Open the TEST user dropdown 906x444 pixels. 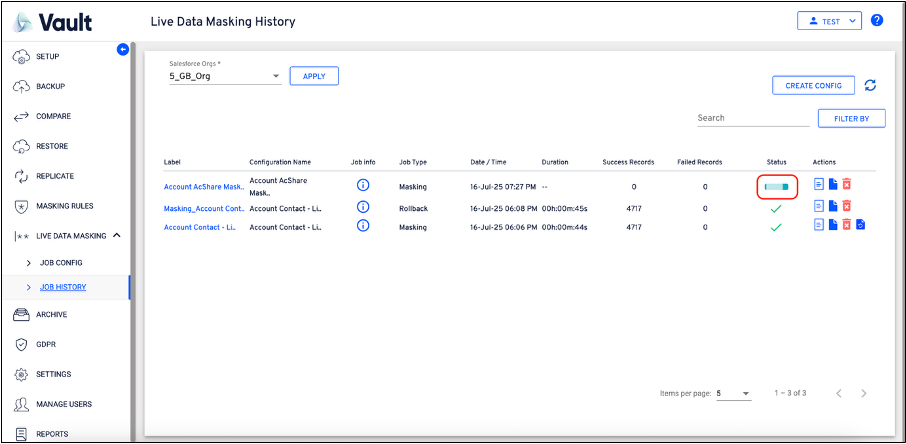pyautogui.click(x=828, y=20)
